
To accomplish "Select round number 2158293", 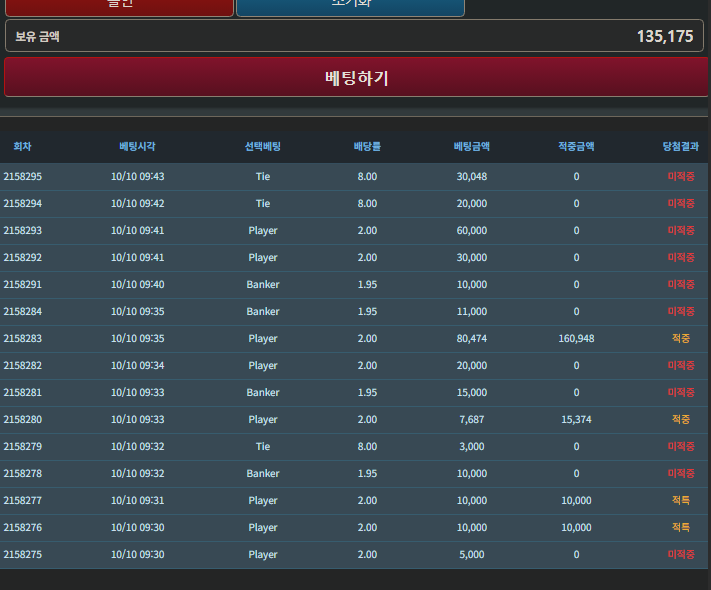I will (x=23, y=230).
